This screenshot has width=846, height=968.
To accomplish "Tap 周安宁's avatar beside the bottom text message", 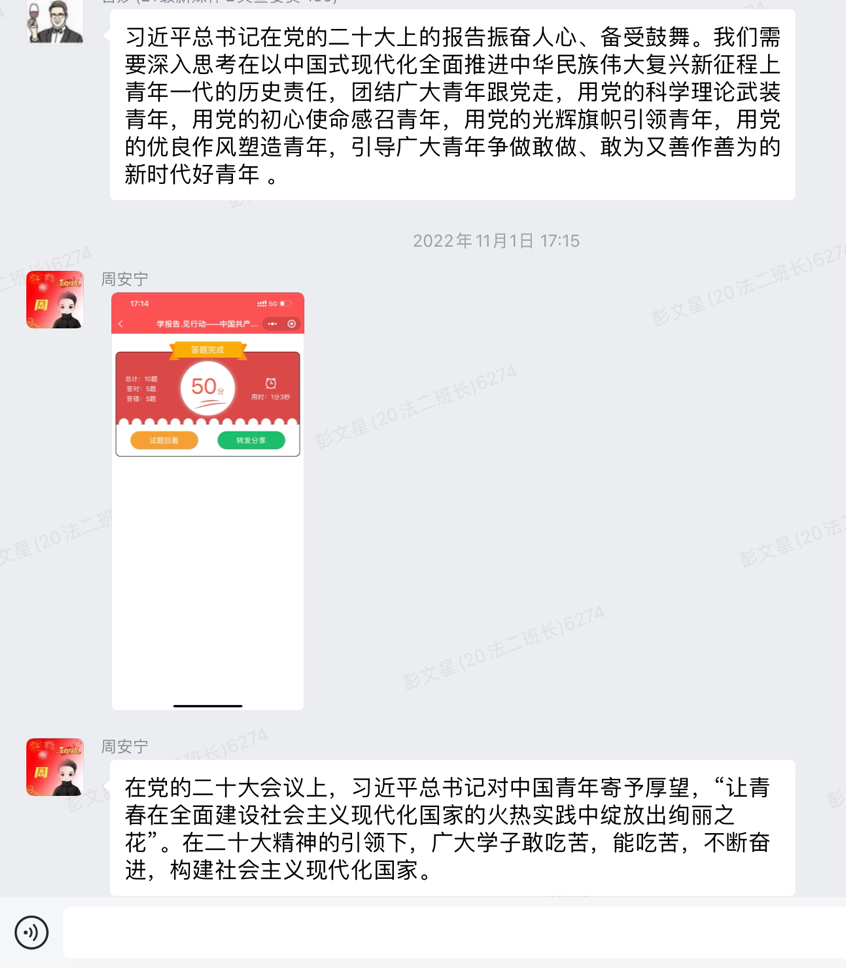I will pos(55,767).
